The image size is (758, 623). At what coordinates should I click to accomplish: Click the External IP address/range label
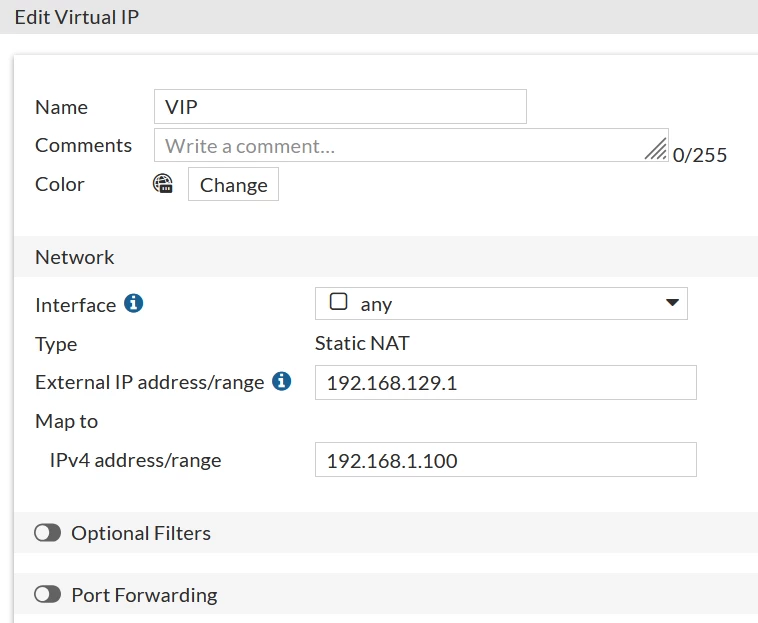point(150,382)
